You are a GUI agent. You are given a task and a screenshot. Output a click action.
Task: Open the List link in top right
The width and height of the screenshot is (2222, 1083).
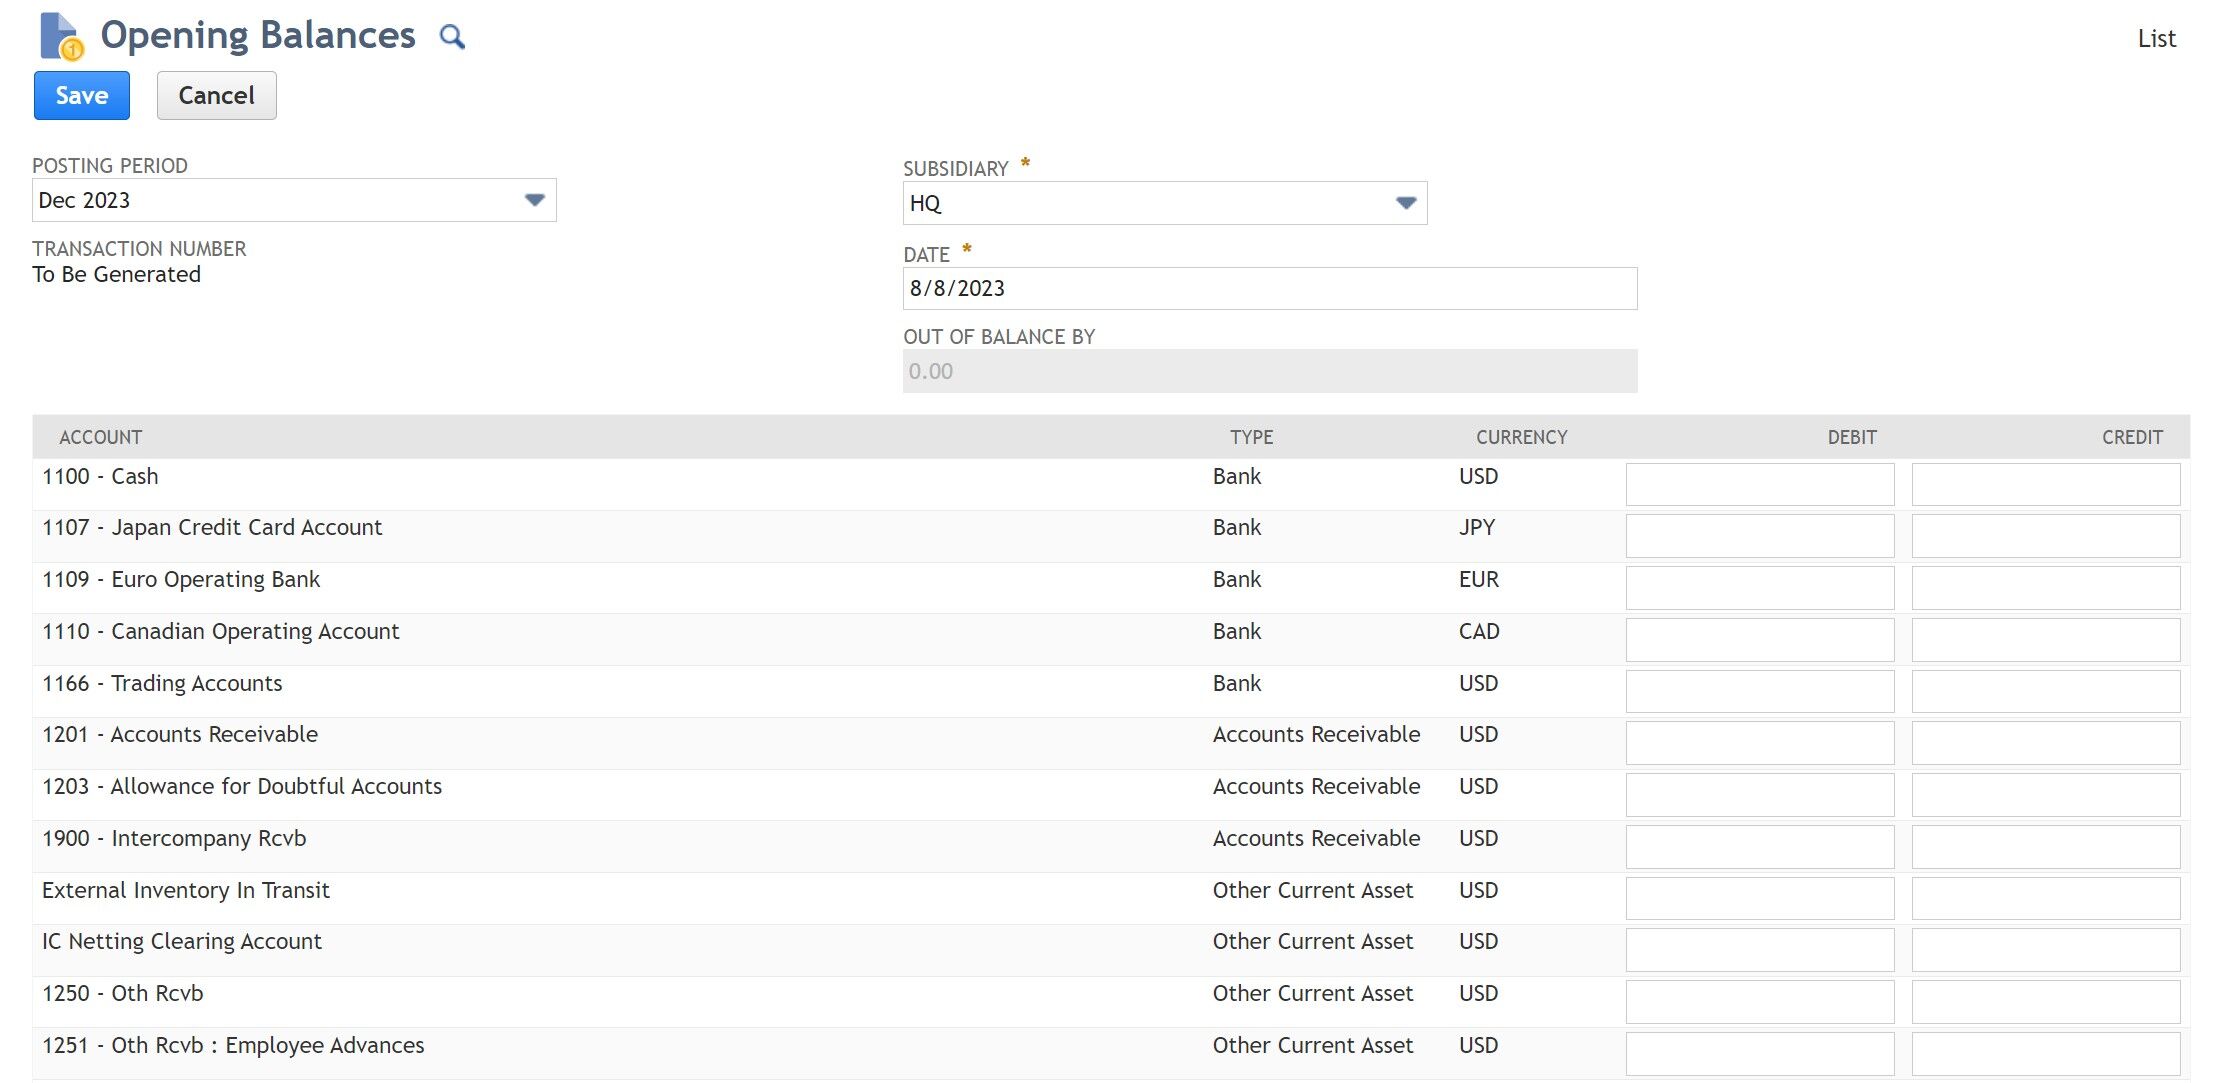(2157, 38)
